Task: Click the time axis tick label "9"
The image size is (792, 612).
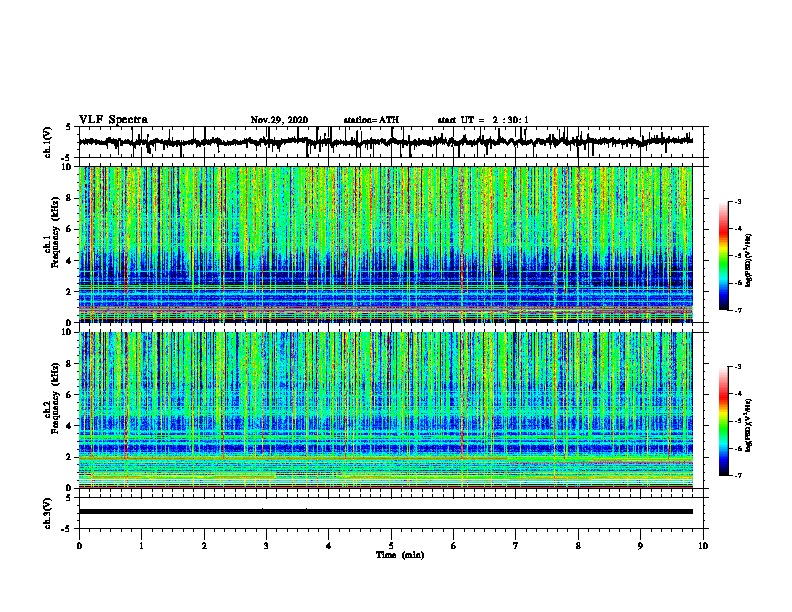Action: 640,546
